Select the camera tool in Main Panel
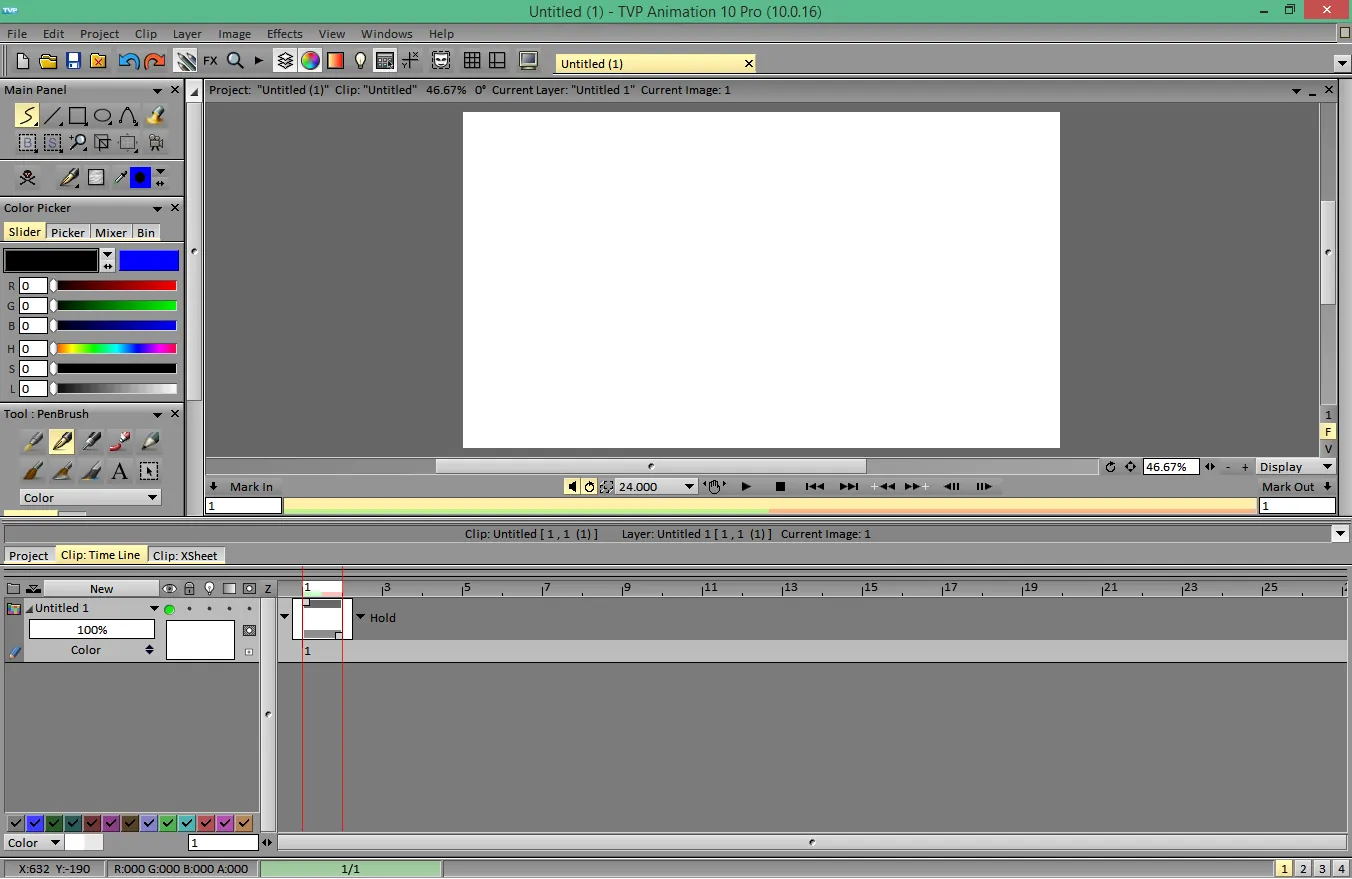Viewport: 1352px width, 879px height. click(x=155, y=143)
